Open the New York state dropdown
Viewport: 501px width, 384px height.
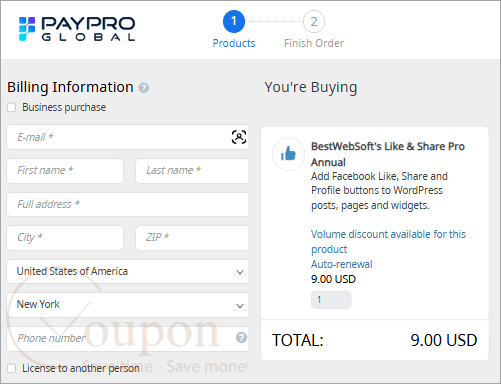click(128, 305)
